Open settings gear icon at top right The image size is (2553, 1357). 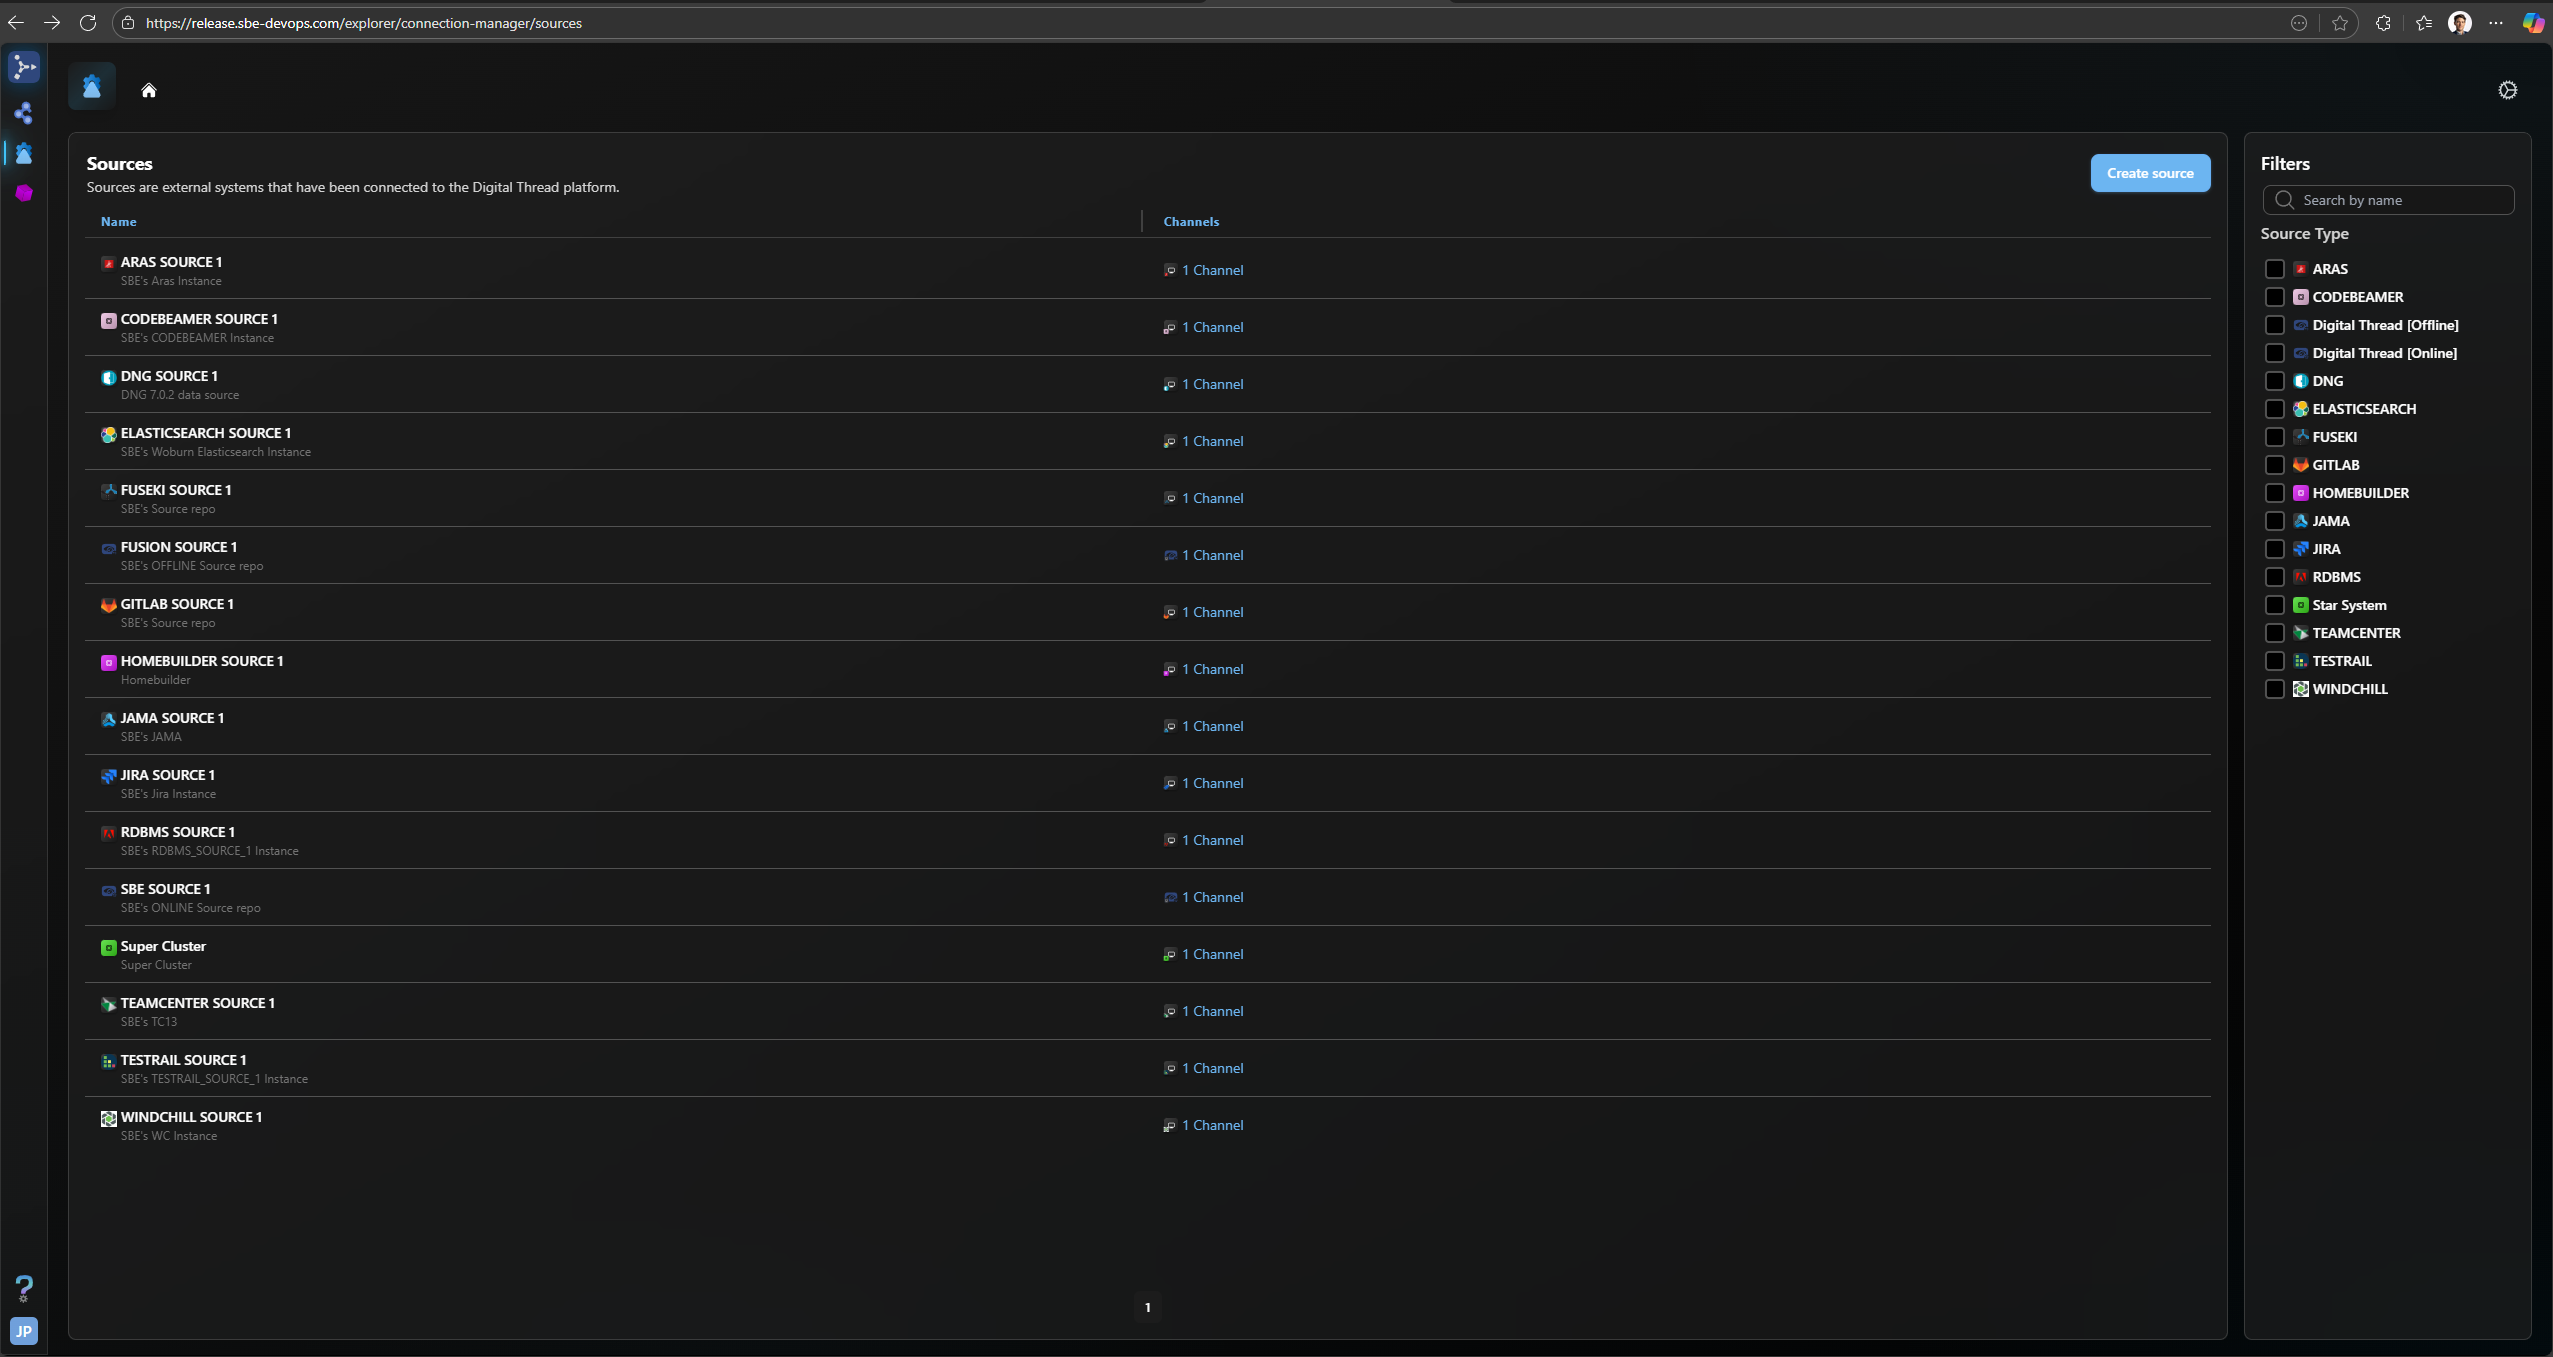pos(2507,90)
